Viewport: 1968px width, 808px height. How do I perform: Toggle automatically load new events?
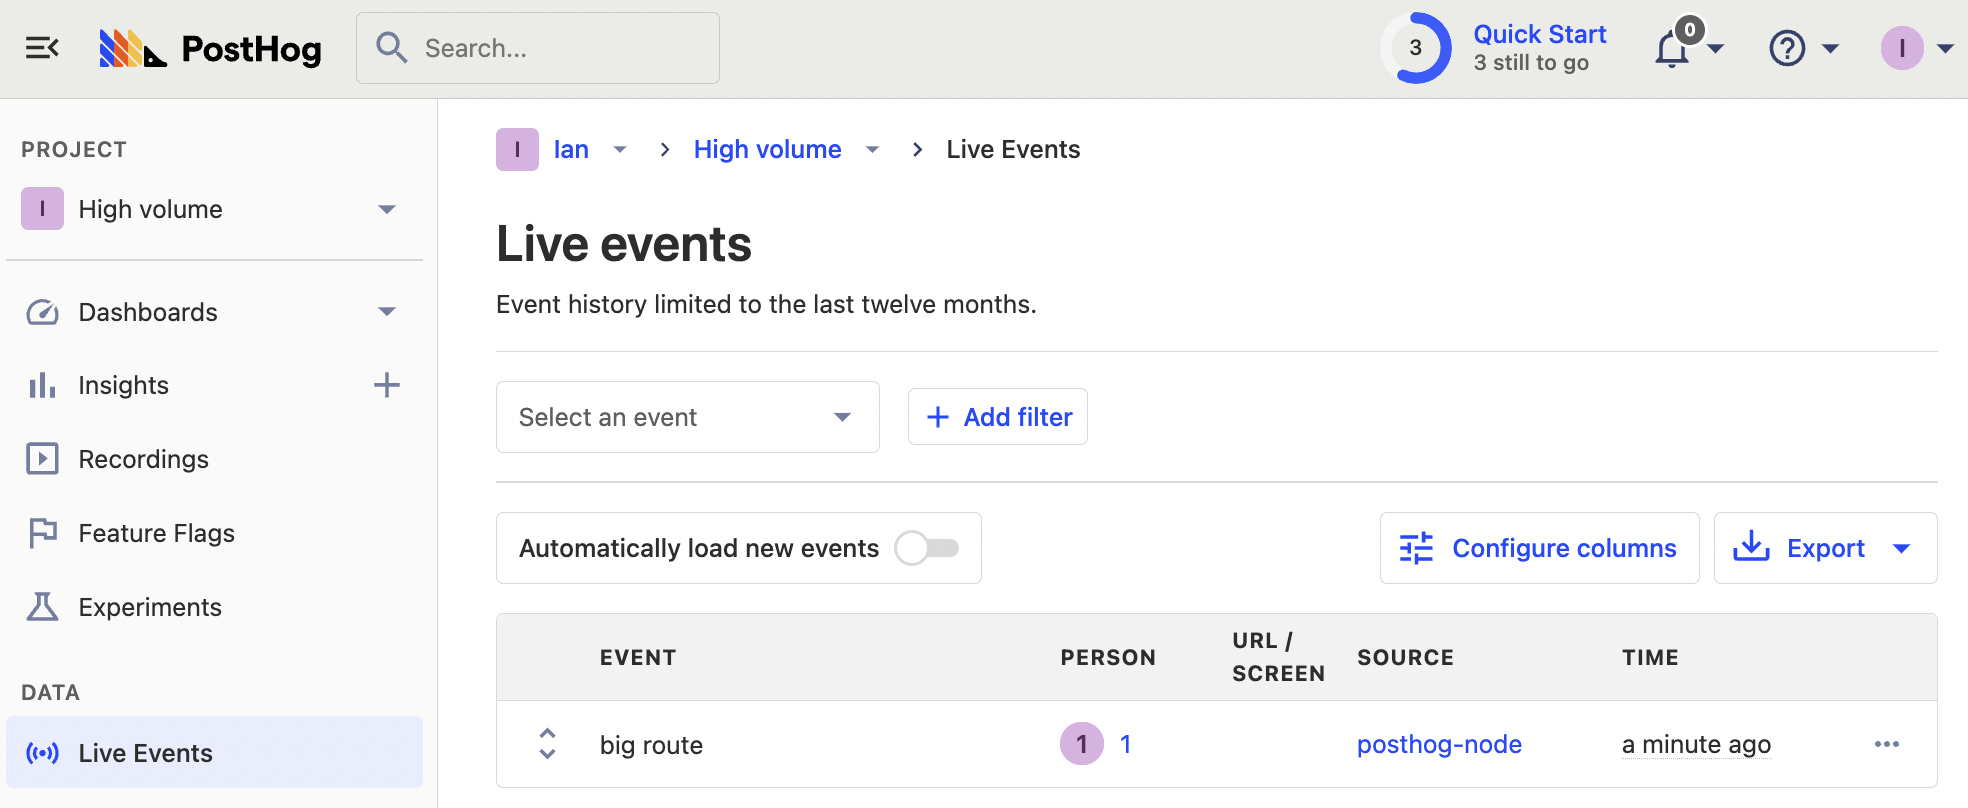(927, 548)
